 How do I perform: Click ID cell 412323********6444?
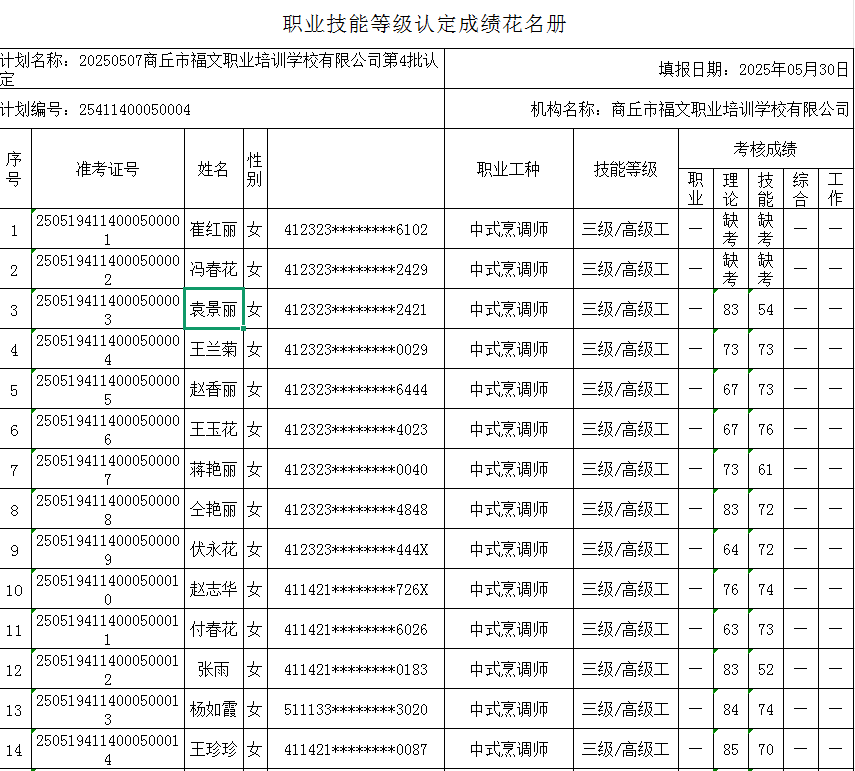point(356,389)
